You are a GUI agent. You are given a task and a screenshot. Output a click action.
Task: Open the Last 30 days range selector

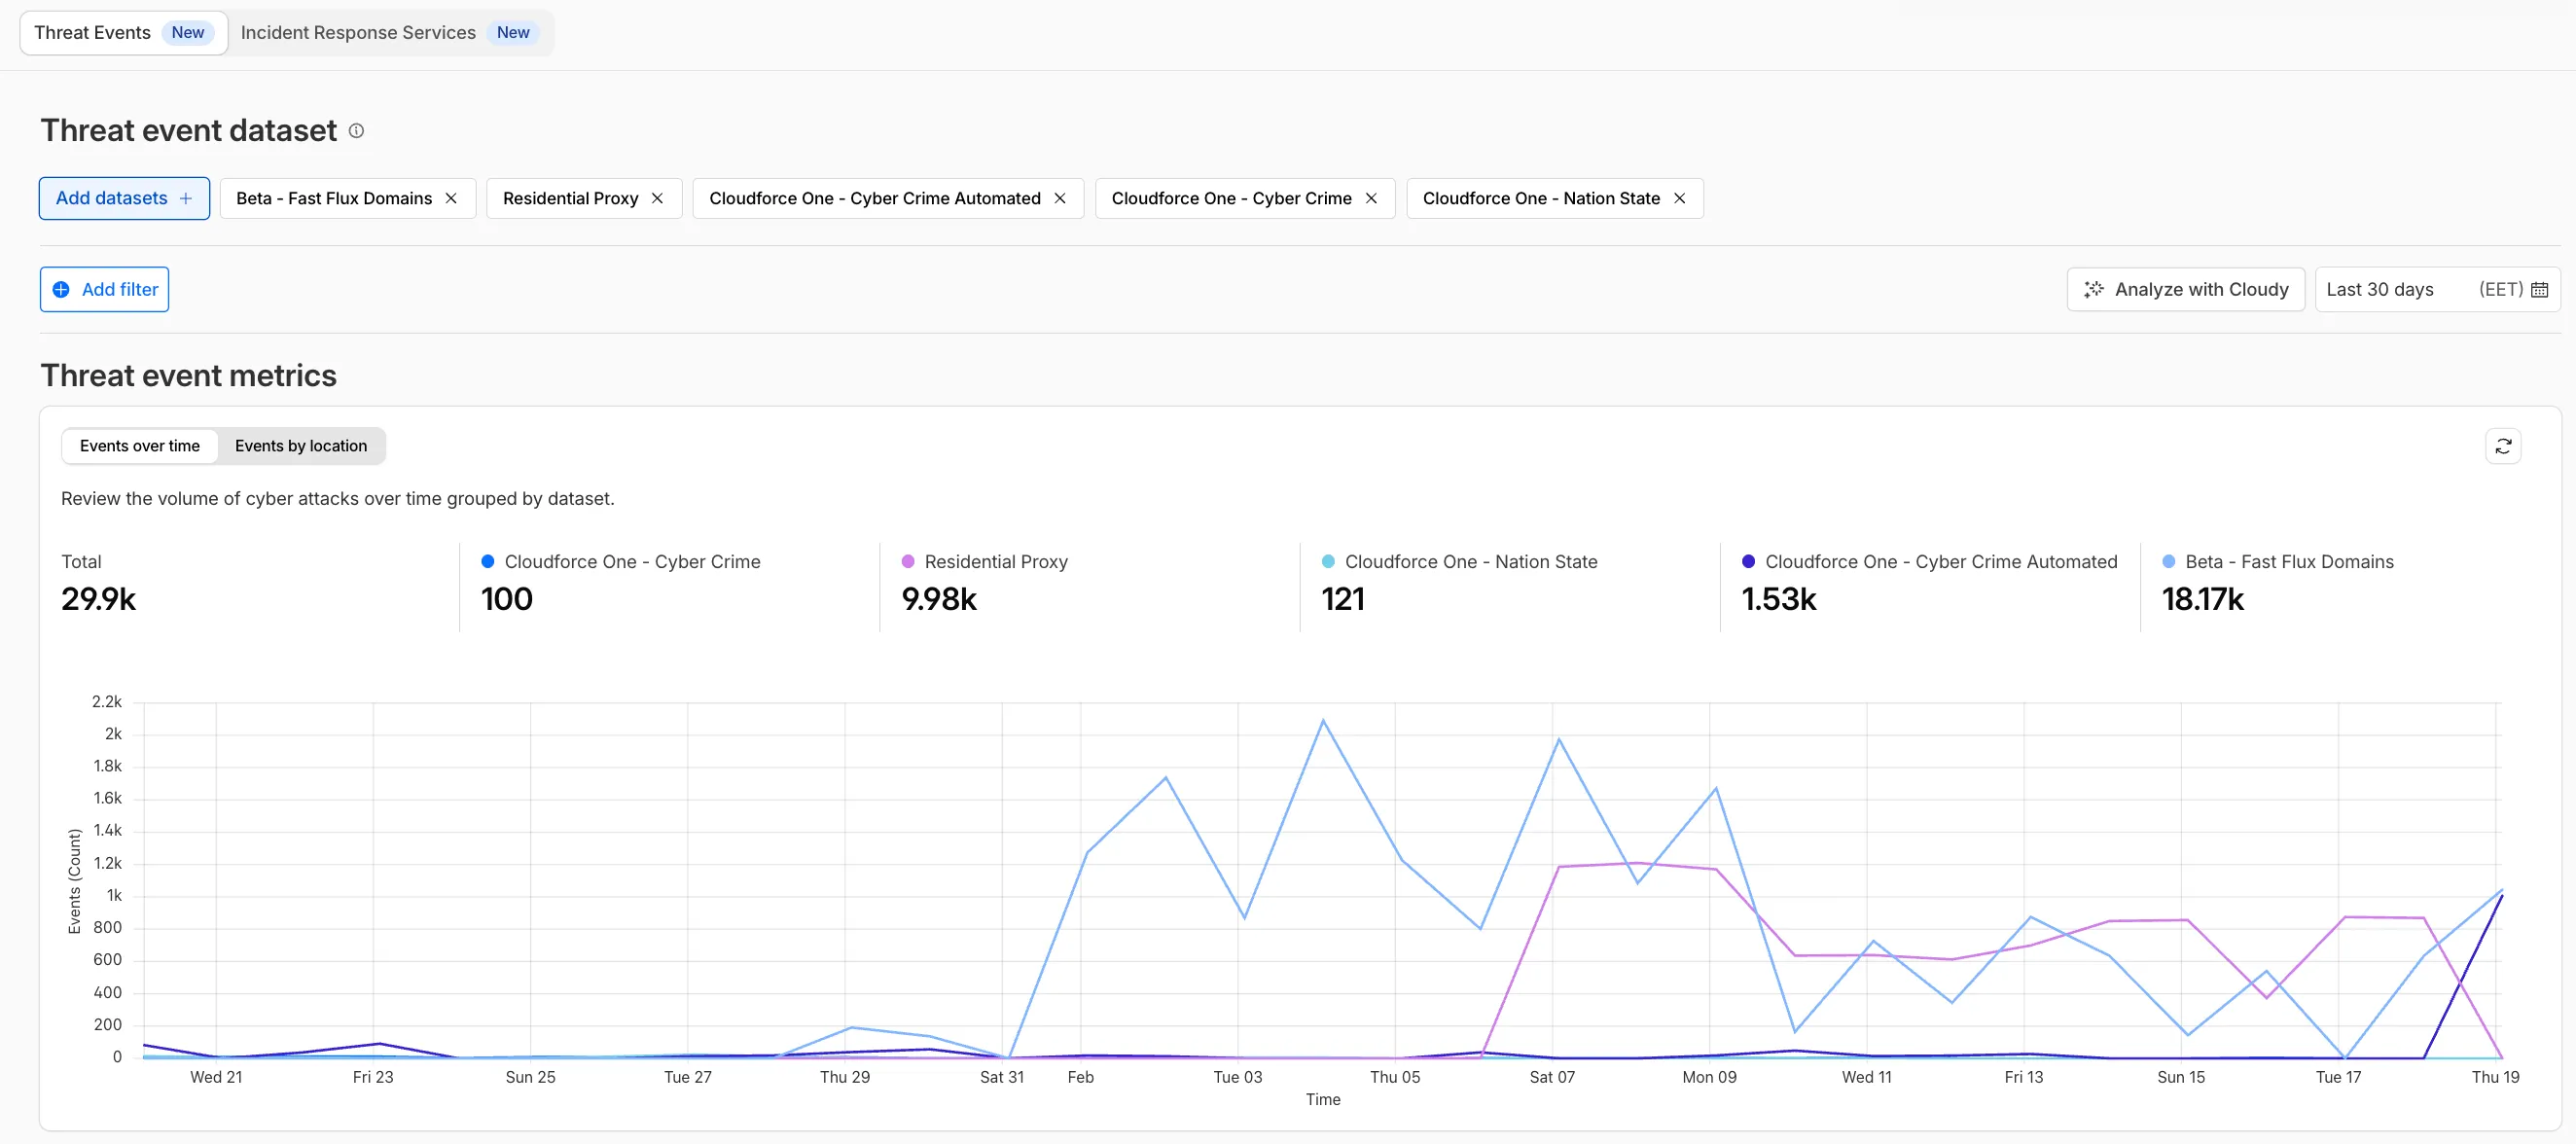pyautogui.click(x=2380, y=290)
